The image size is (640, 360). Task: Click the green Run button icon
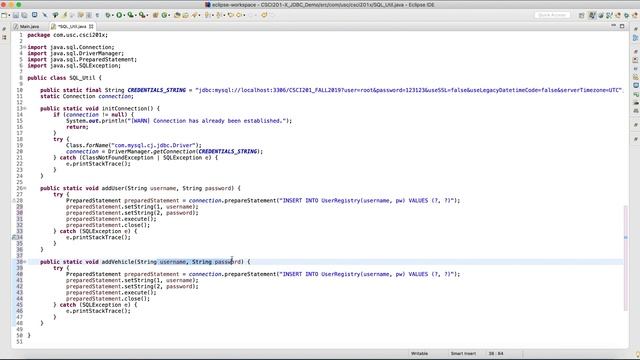click(x=120, y=15)
